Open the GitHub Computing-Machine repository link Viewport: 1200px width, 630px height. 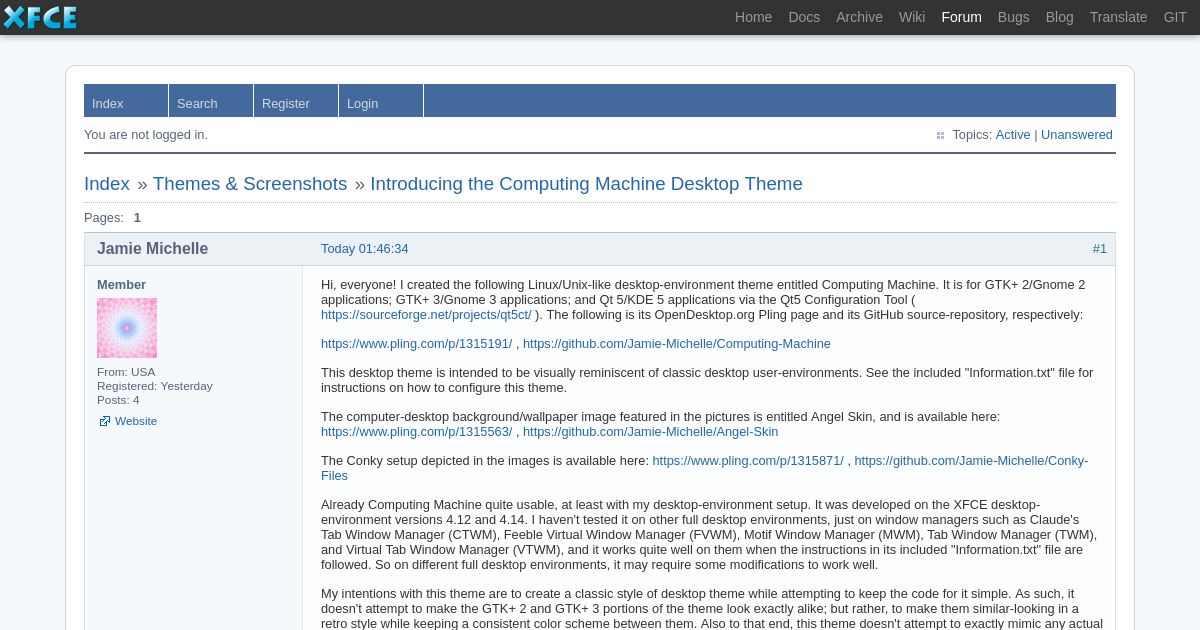click(676, 344)
